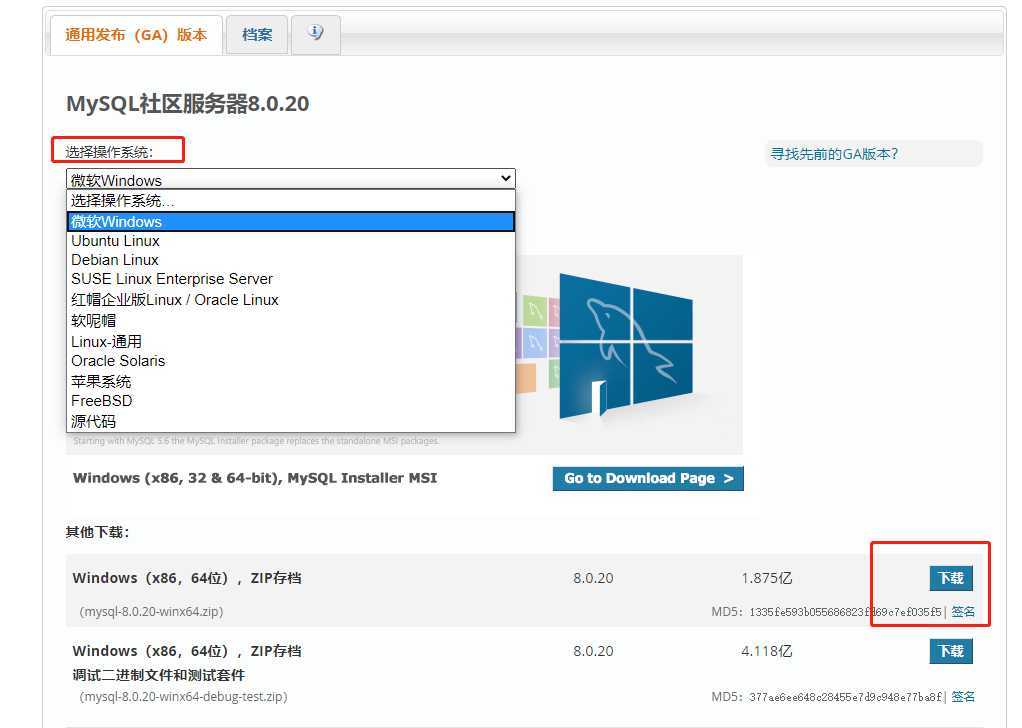Image resolution: width=1022 pixels, height=728 pixels.
Task: Open 寻找先前的GA版本? link
Action: pyautogui.click(x=834, y=154)
